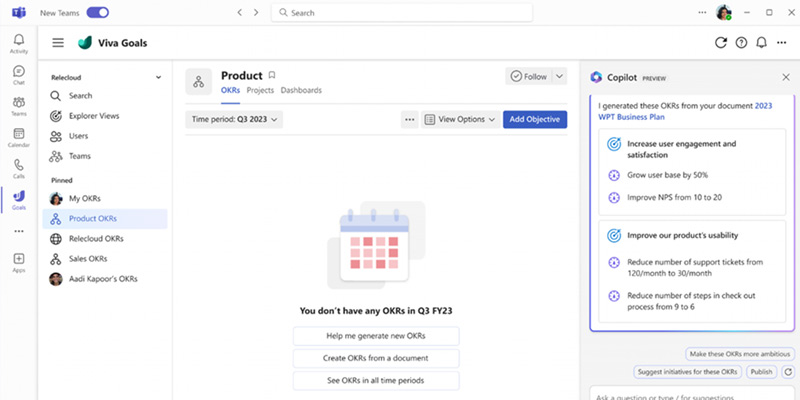Open Sales OKRs pinned item

pos(106,259)
